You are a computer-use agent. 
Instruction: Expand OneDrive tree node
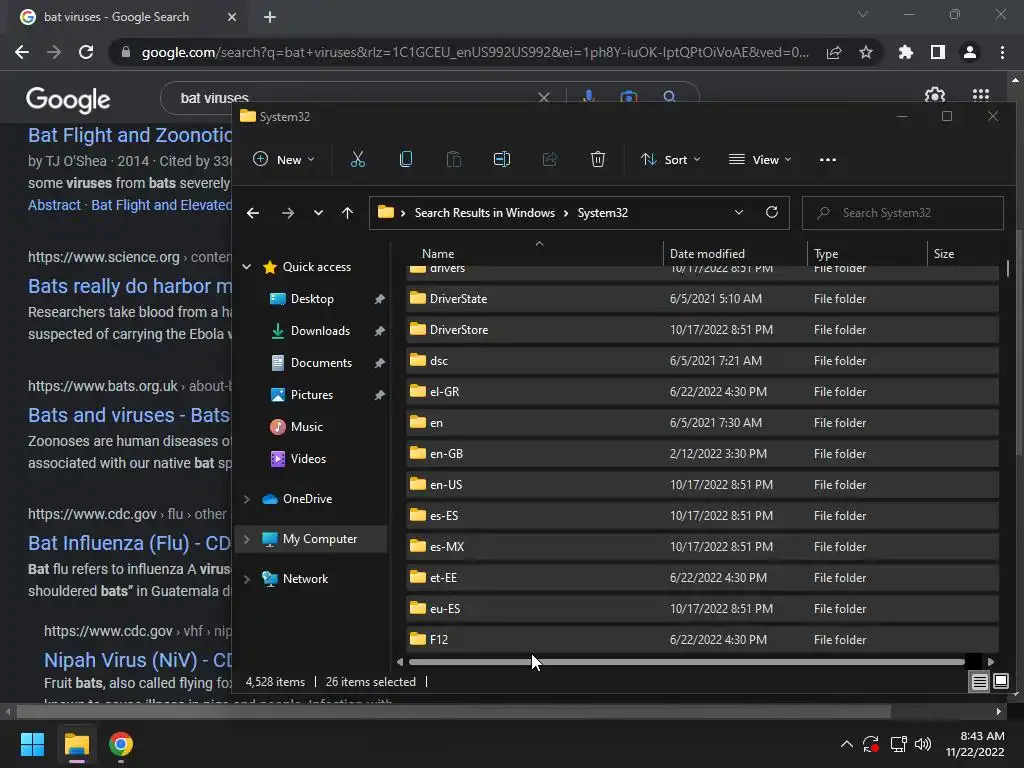pyautogui.click(x=247, y=499)
